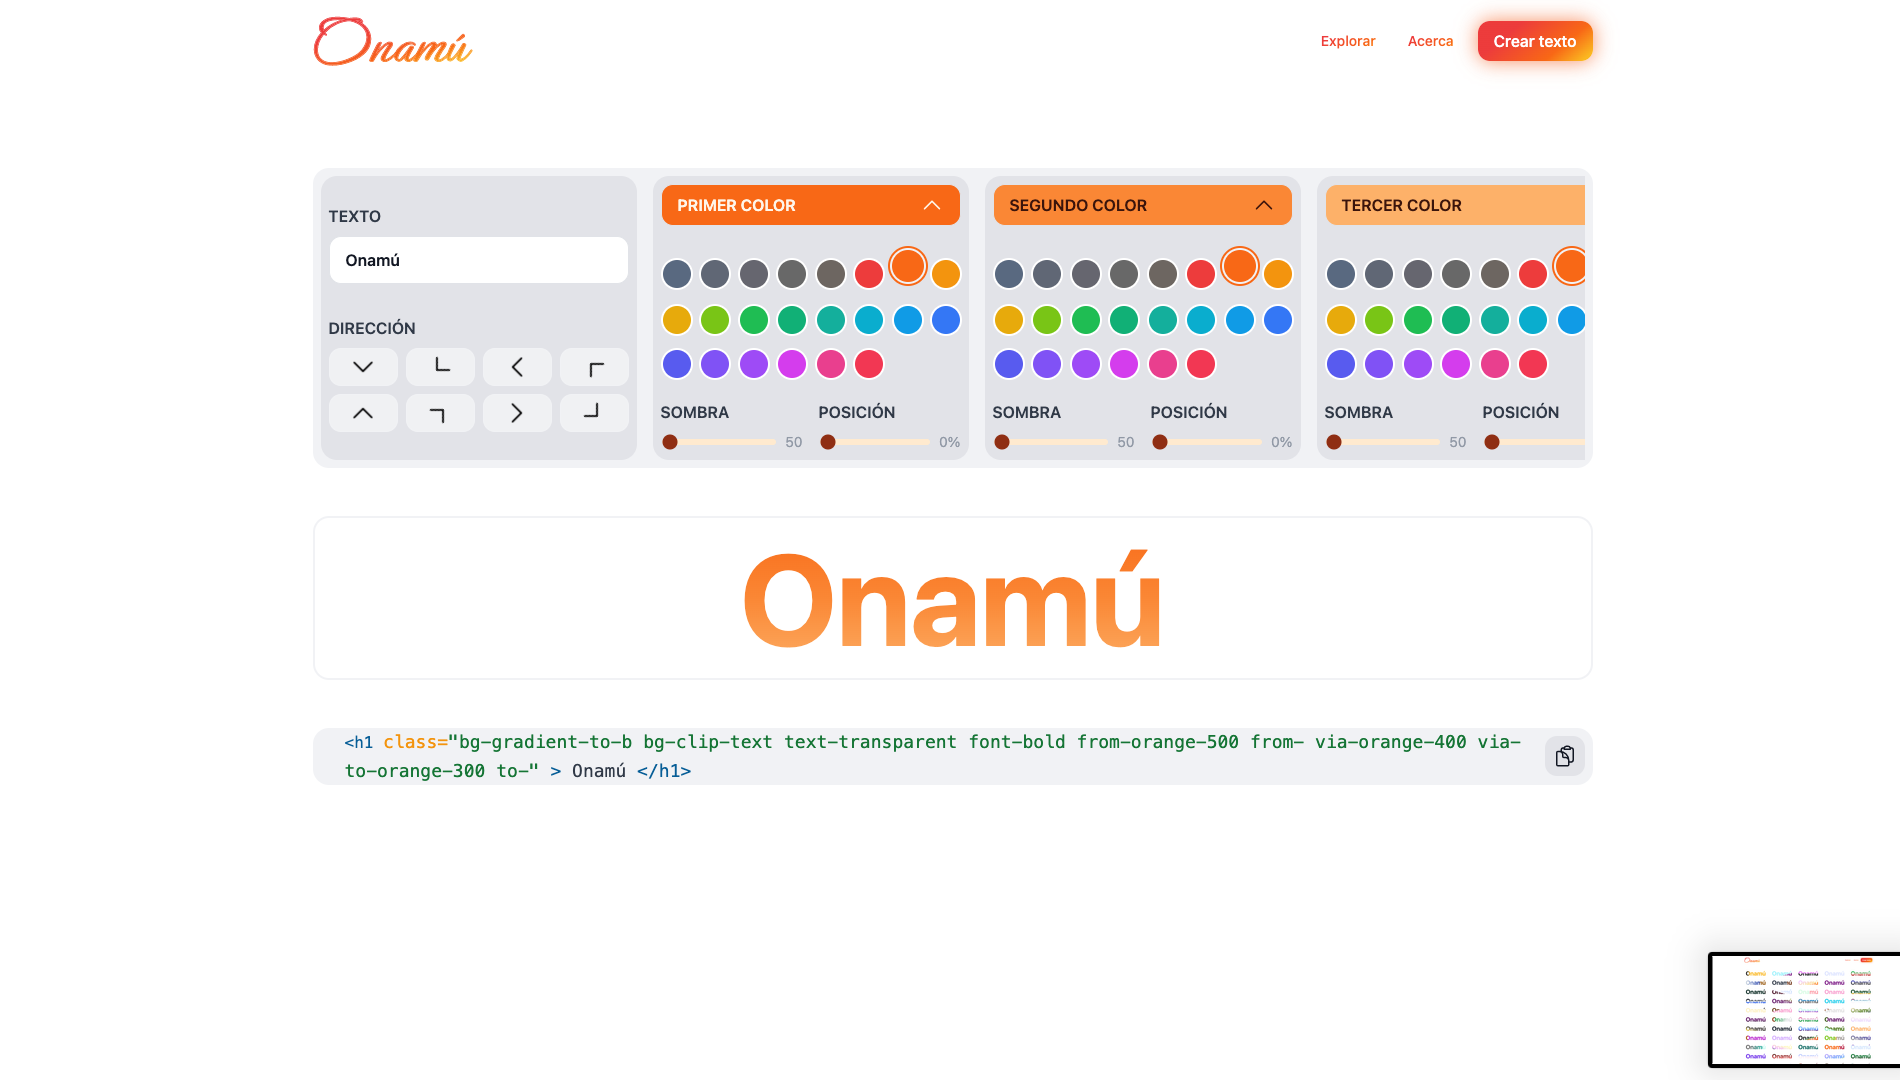Viewport: 1900px width, 1080px height.
Task: Copy the generated HTML code snippet
Action: pyautogui.click(x=1564, y=756)
